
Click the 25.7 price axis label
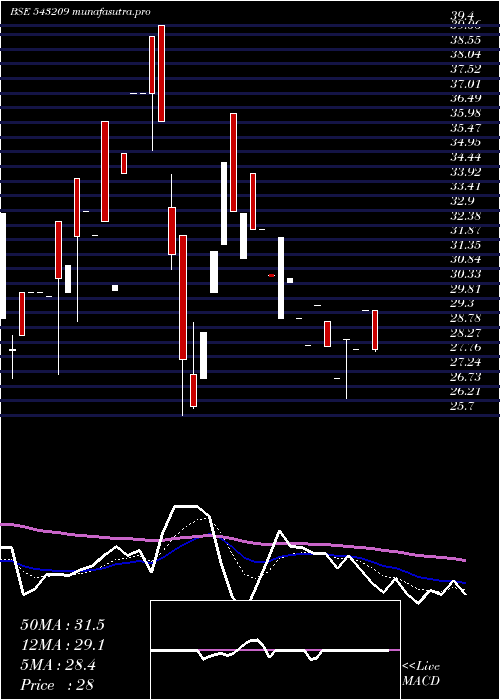(x=462, y=407)
